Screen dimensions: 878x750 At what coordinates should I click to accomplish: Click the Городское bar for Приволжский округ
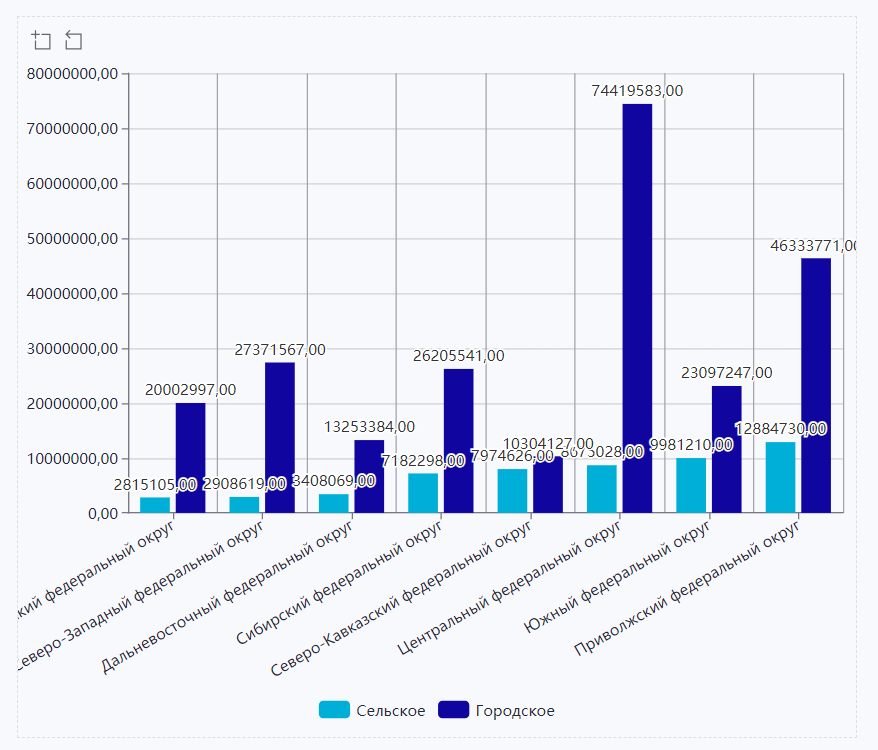pos(816,385)
